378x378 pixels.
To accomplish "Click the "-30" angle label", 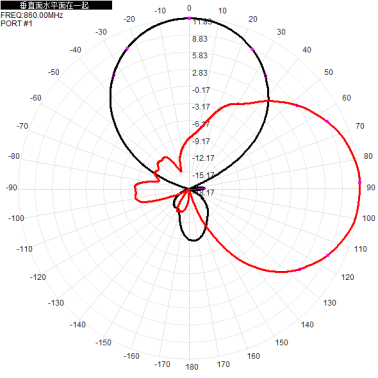I will [x=101, y=32].
